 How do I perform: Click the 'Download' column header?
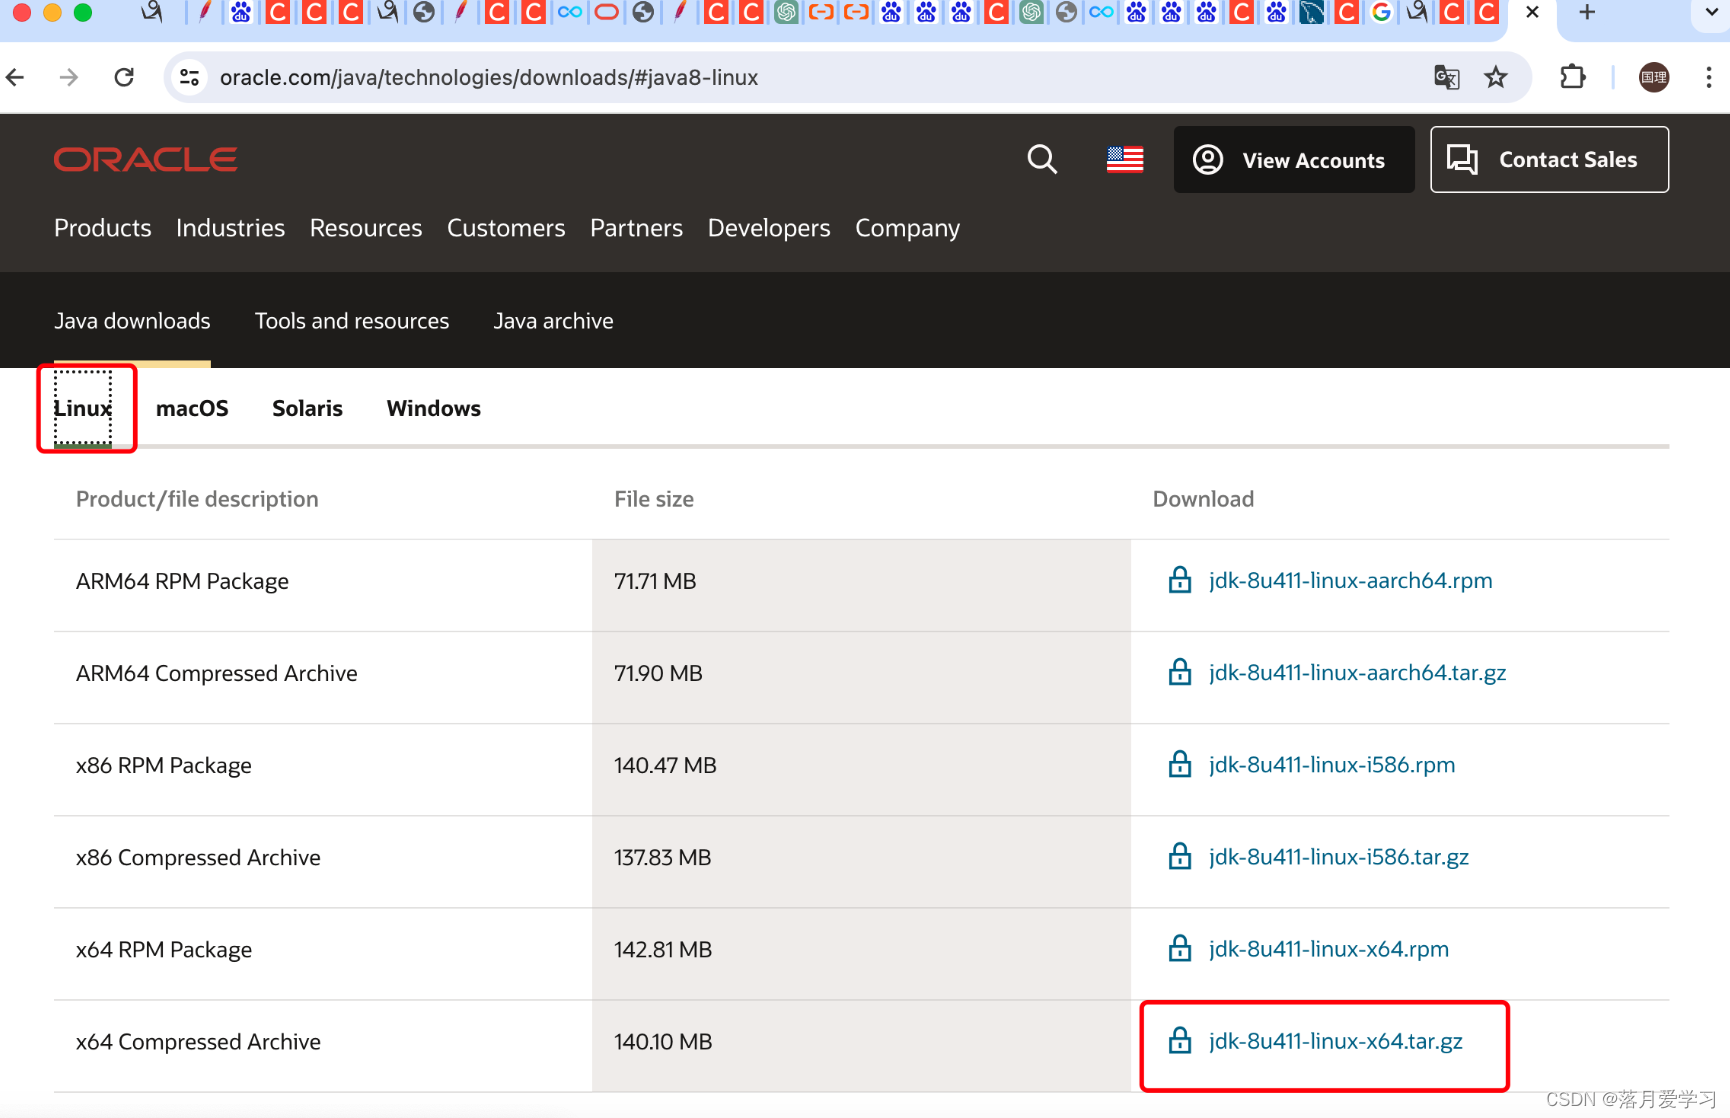click(x=1203, y=499)
